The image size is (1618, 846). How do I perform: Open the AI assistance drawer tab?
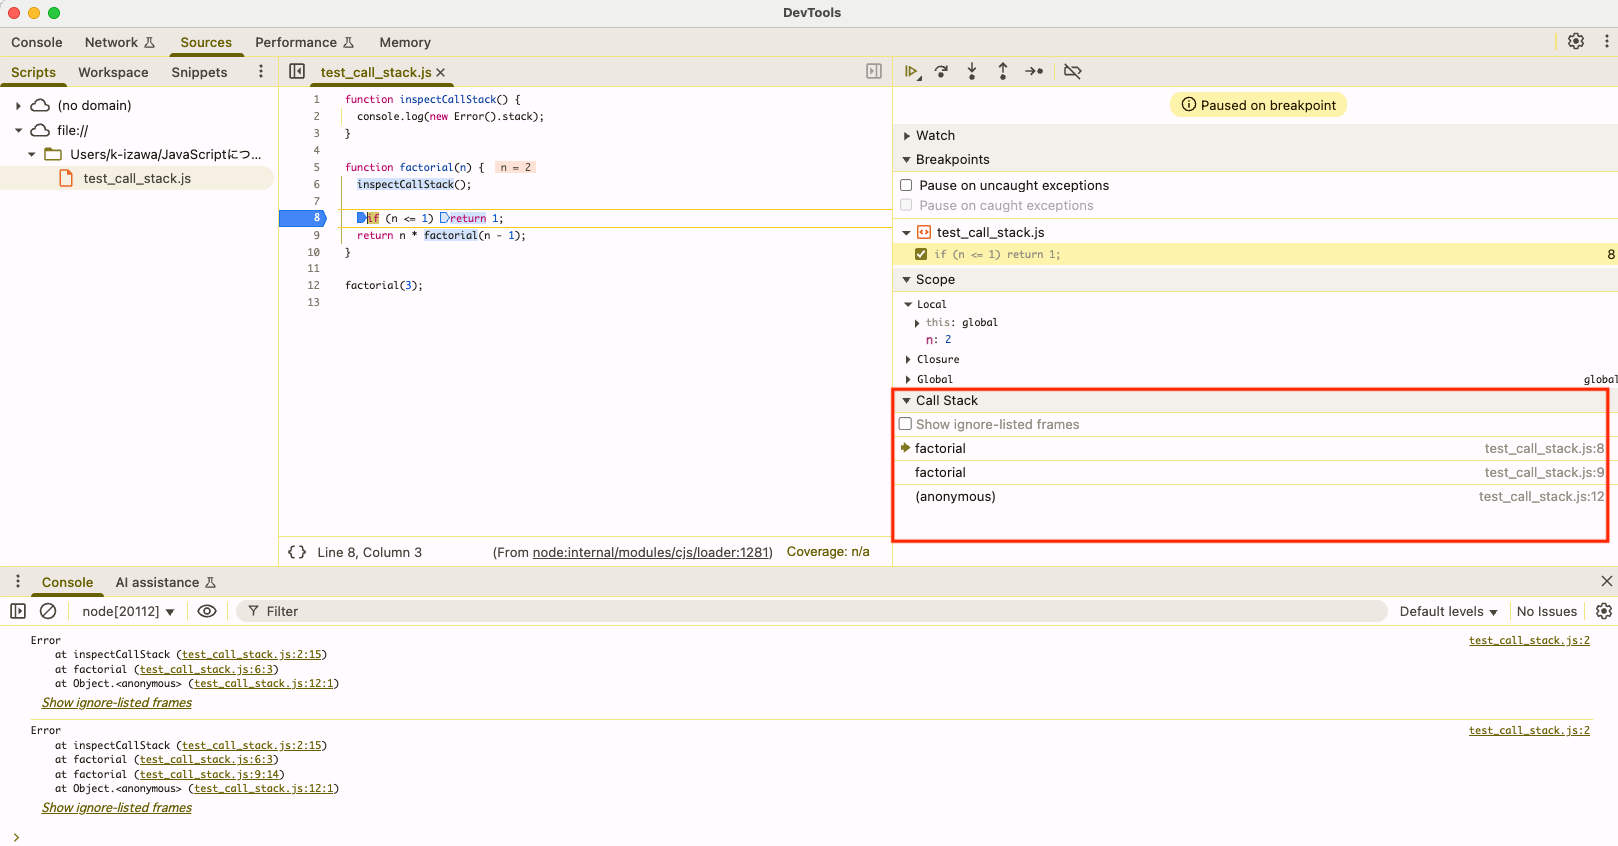click(x=165, y=582)
